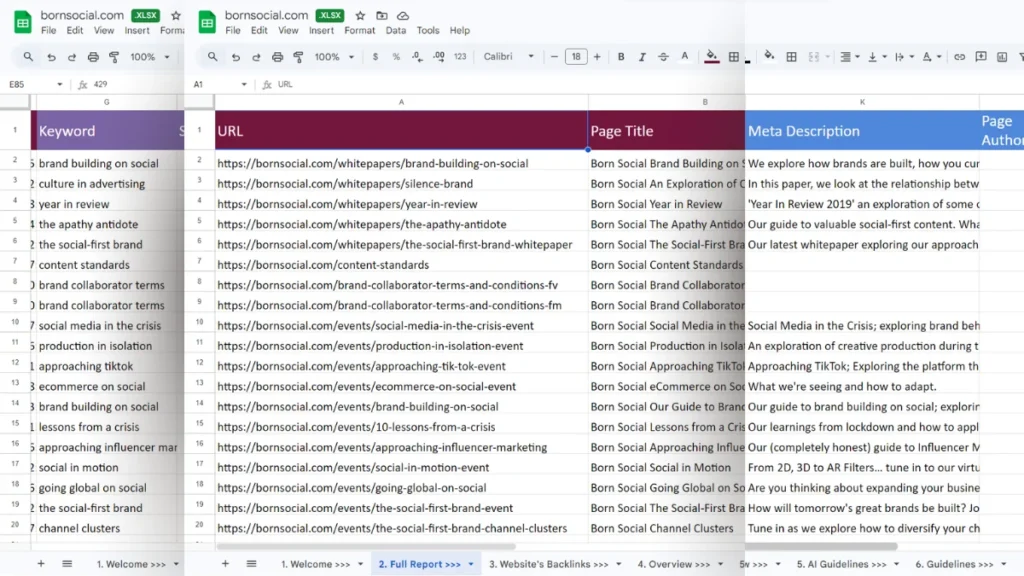The width and height of the screenshot is (1024, 576).
Task: Open the Data menu
Action: coord(396,31)
